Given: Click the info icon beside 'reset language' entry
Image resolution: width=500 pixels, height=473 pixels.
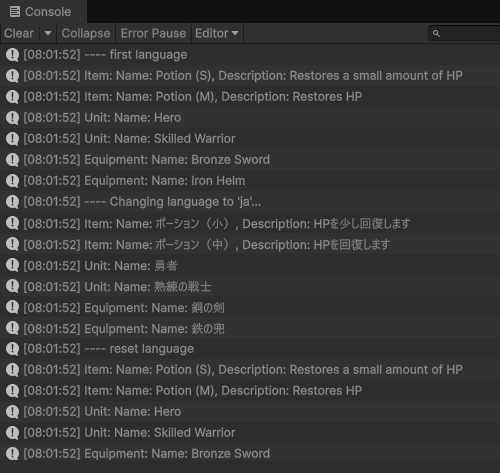Looking at the screenshot, I should pos(12,349).
